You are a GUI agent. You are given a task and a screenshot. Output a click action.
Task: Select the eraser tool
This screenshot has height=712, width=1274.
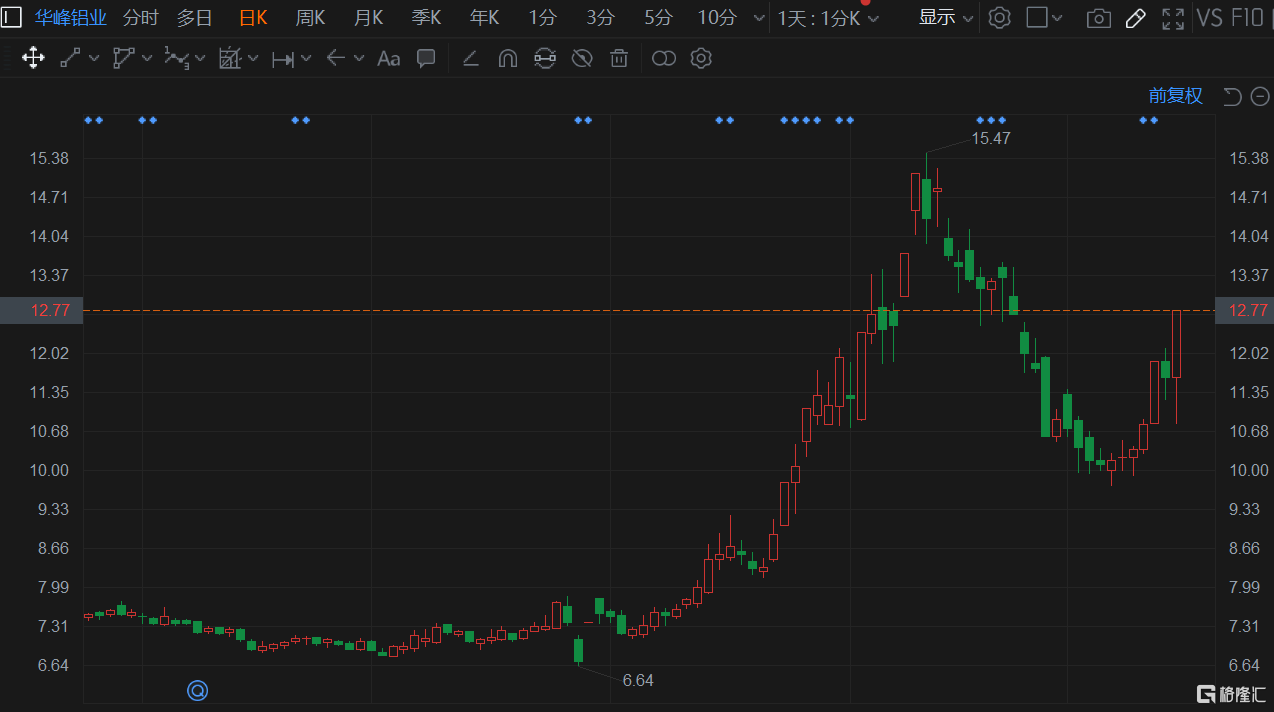click(x=470, y=58)
